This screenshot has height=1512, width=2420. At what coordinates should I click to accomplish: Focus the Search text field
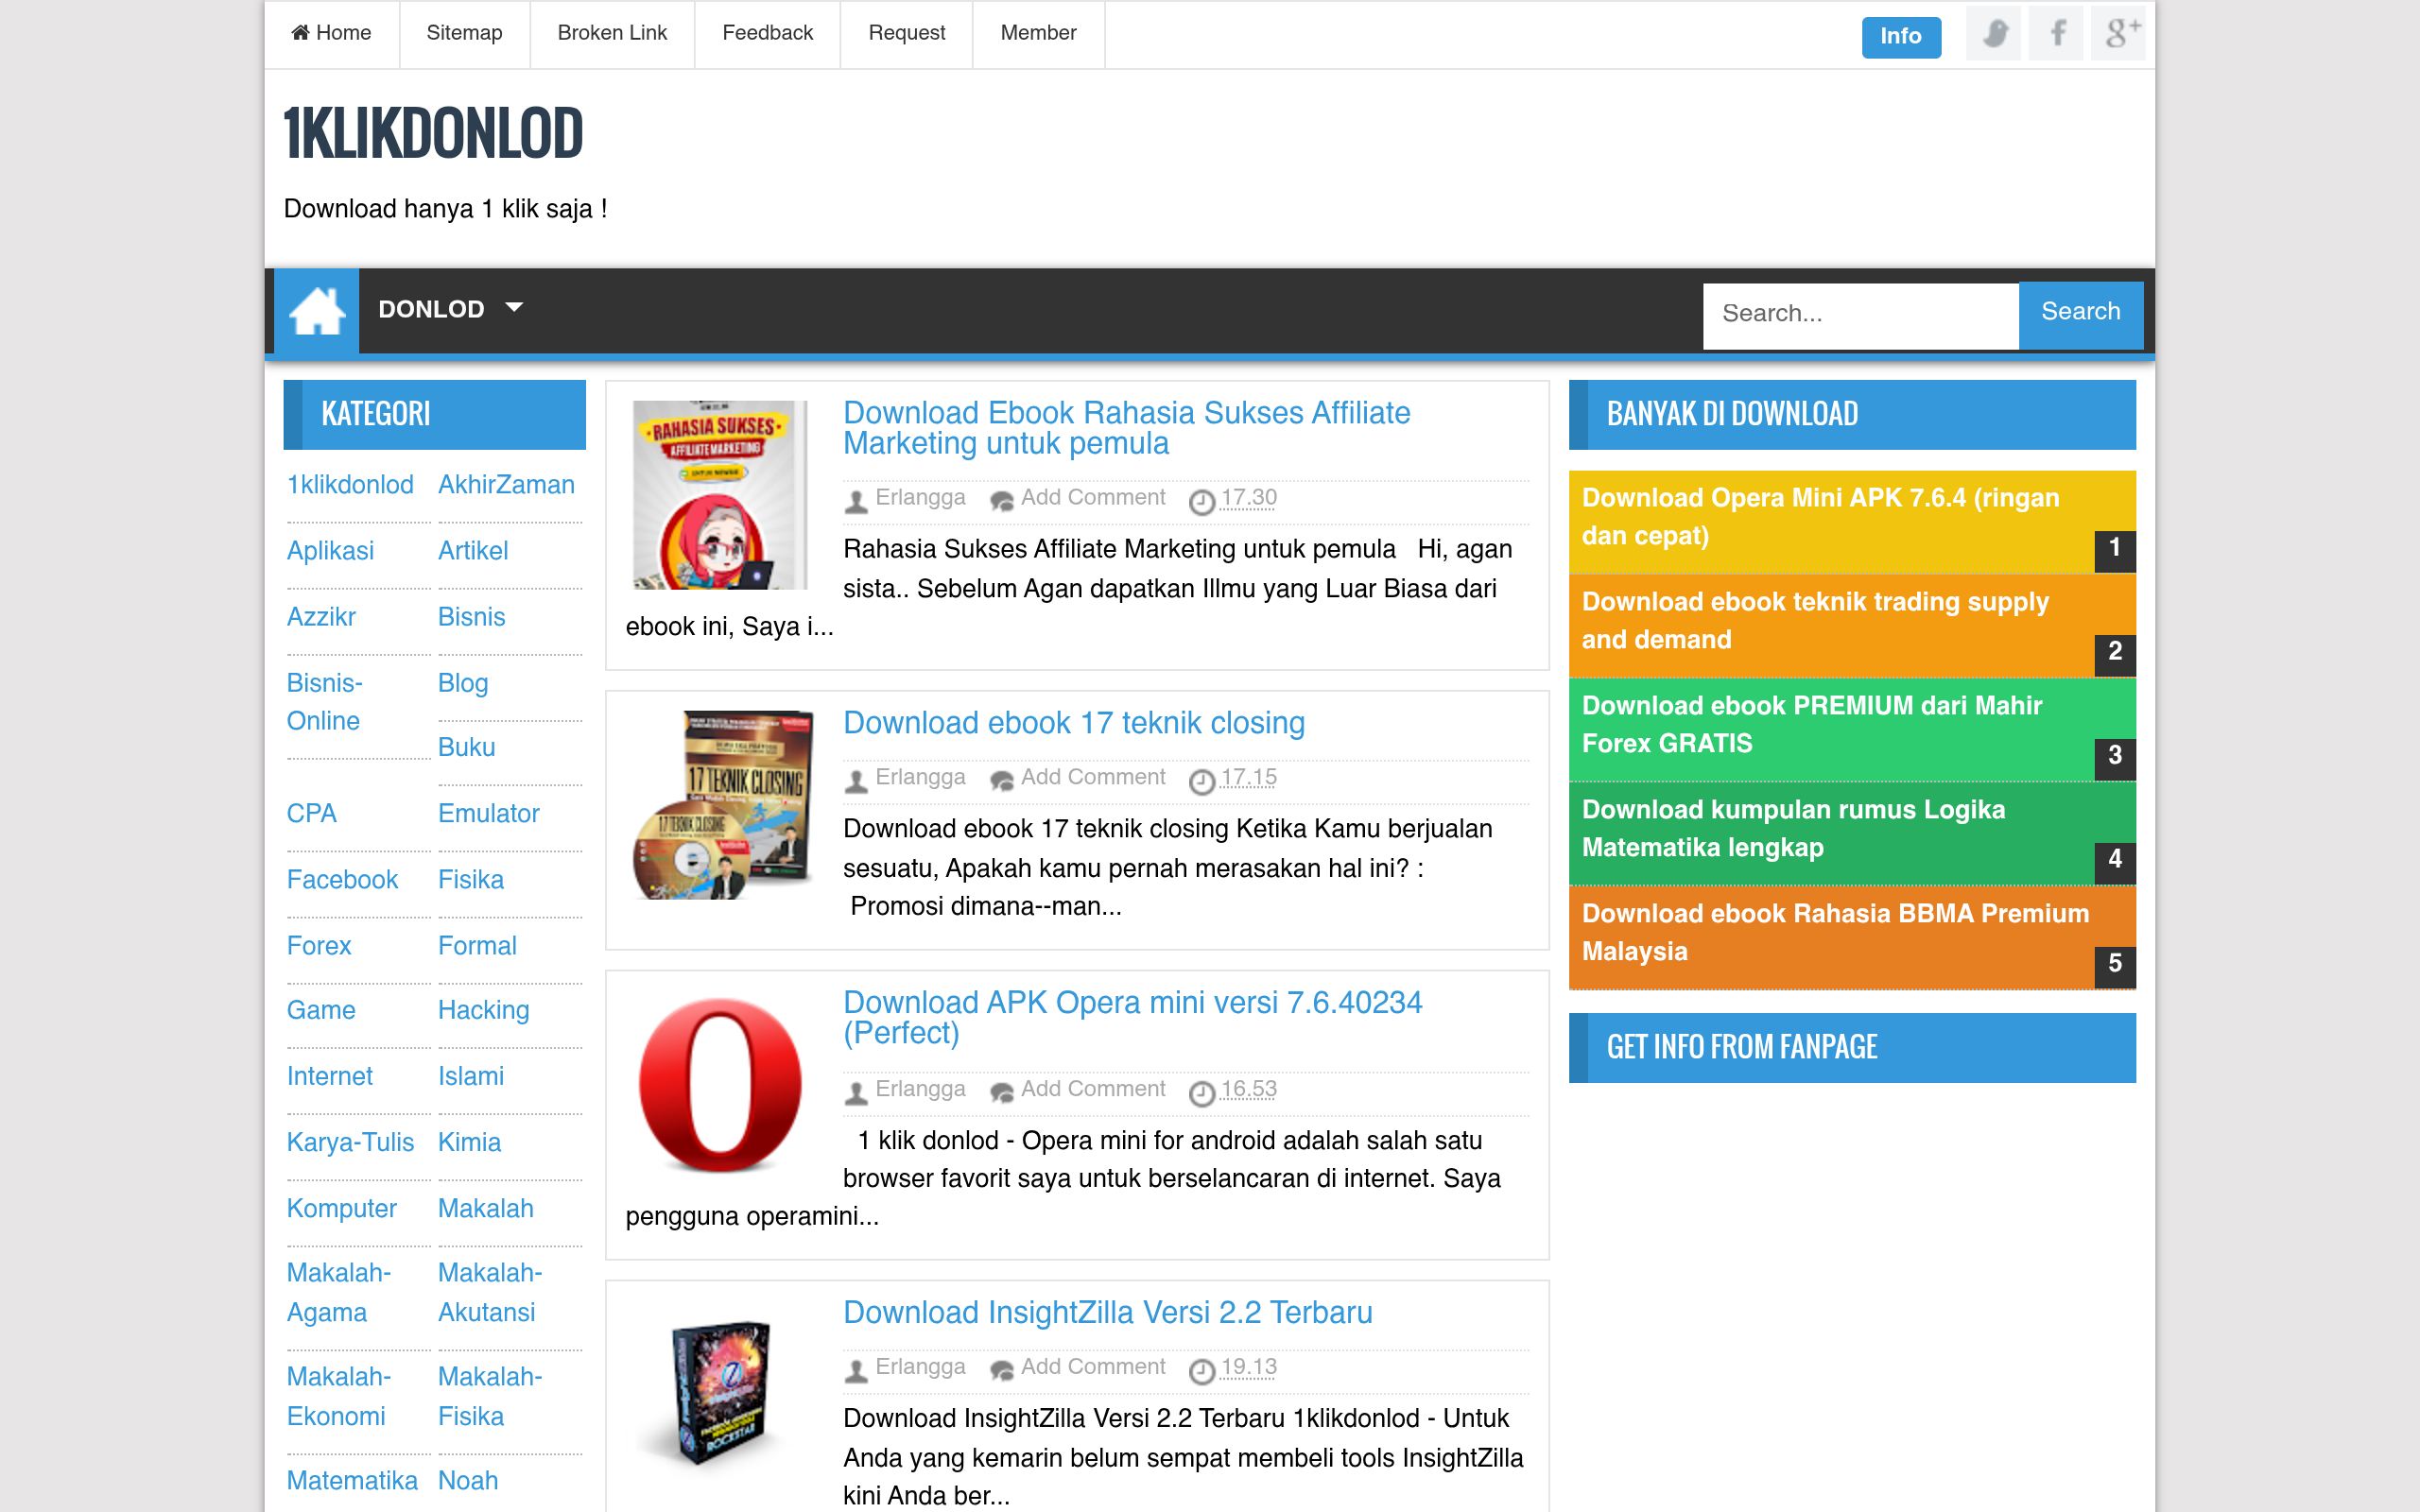1860,314
